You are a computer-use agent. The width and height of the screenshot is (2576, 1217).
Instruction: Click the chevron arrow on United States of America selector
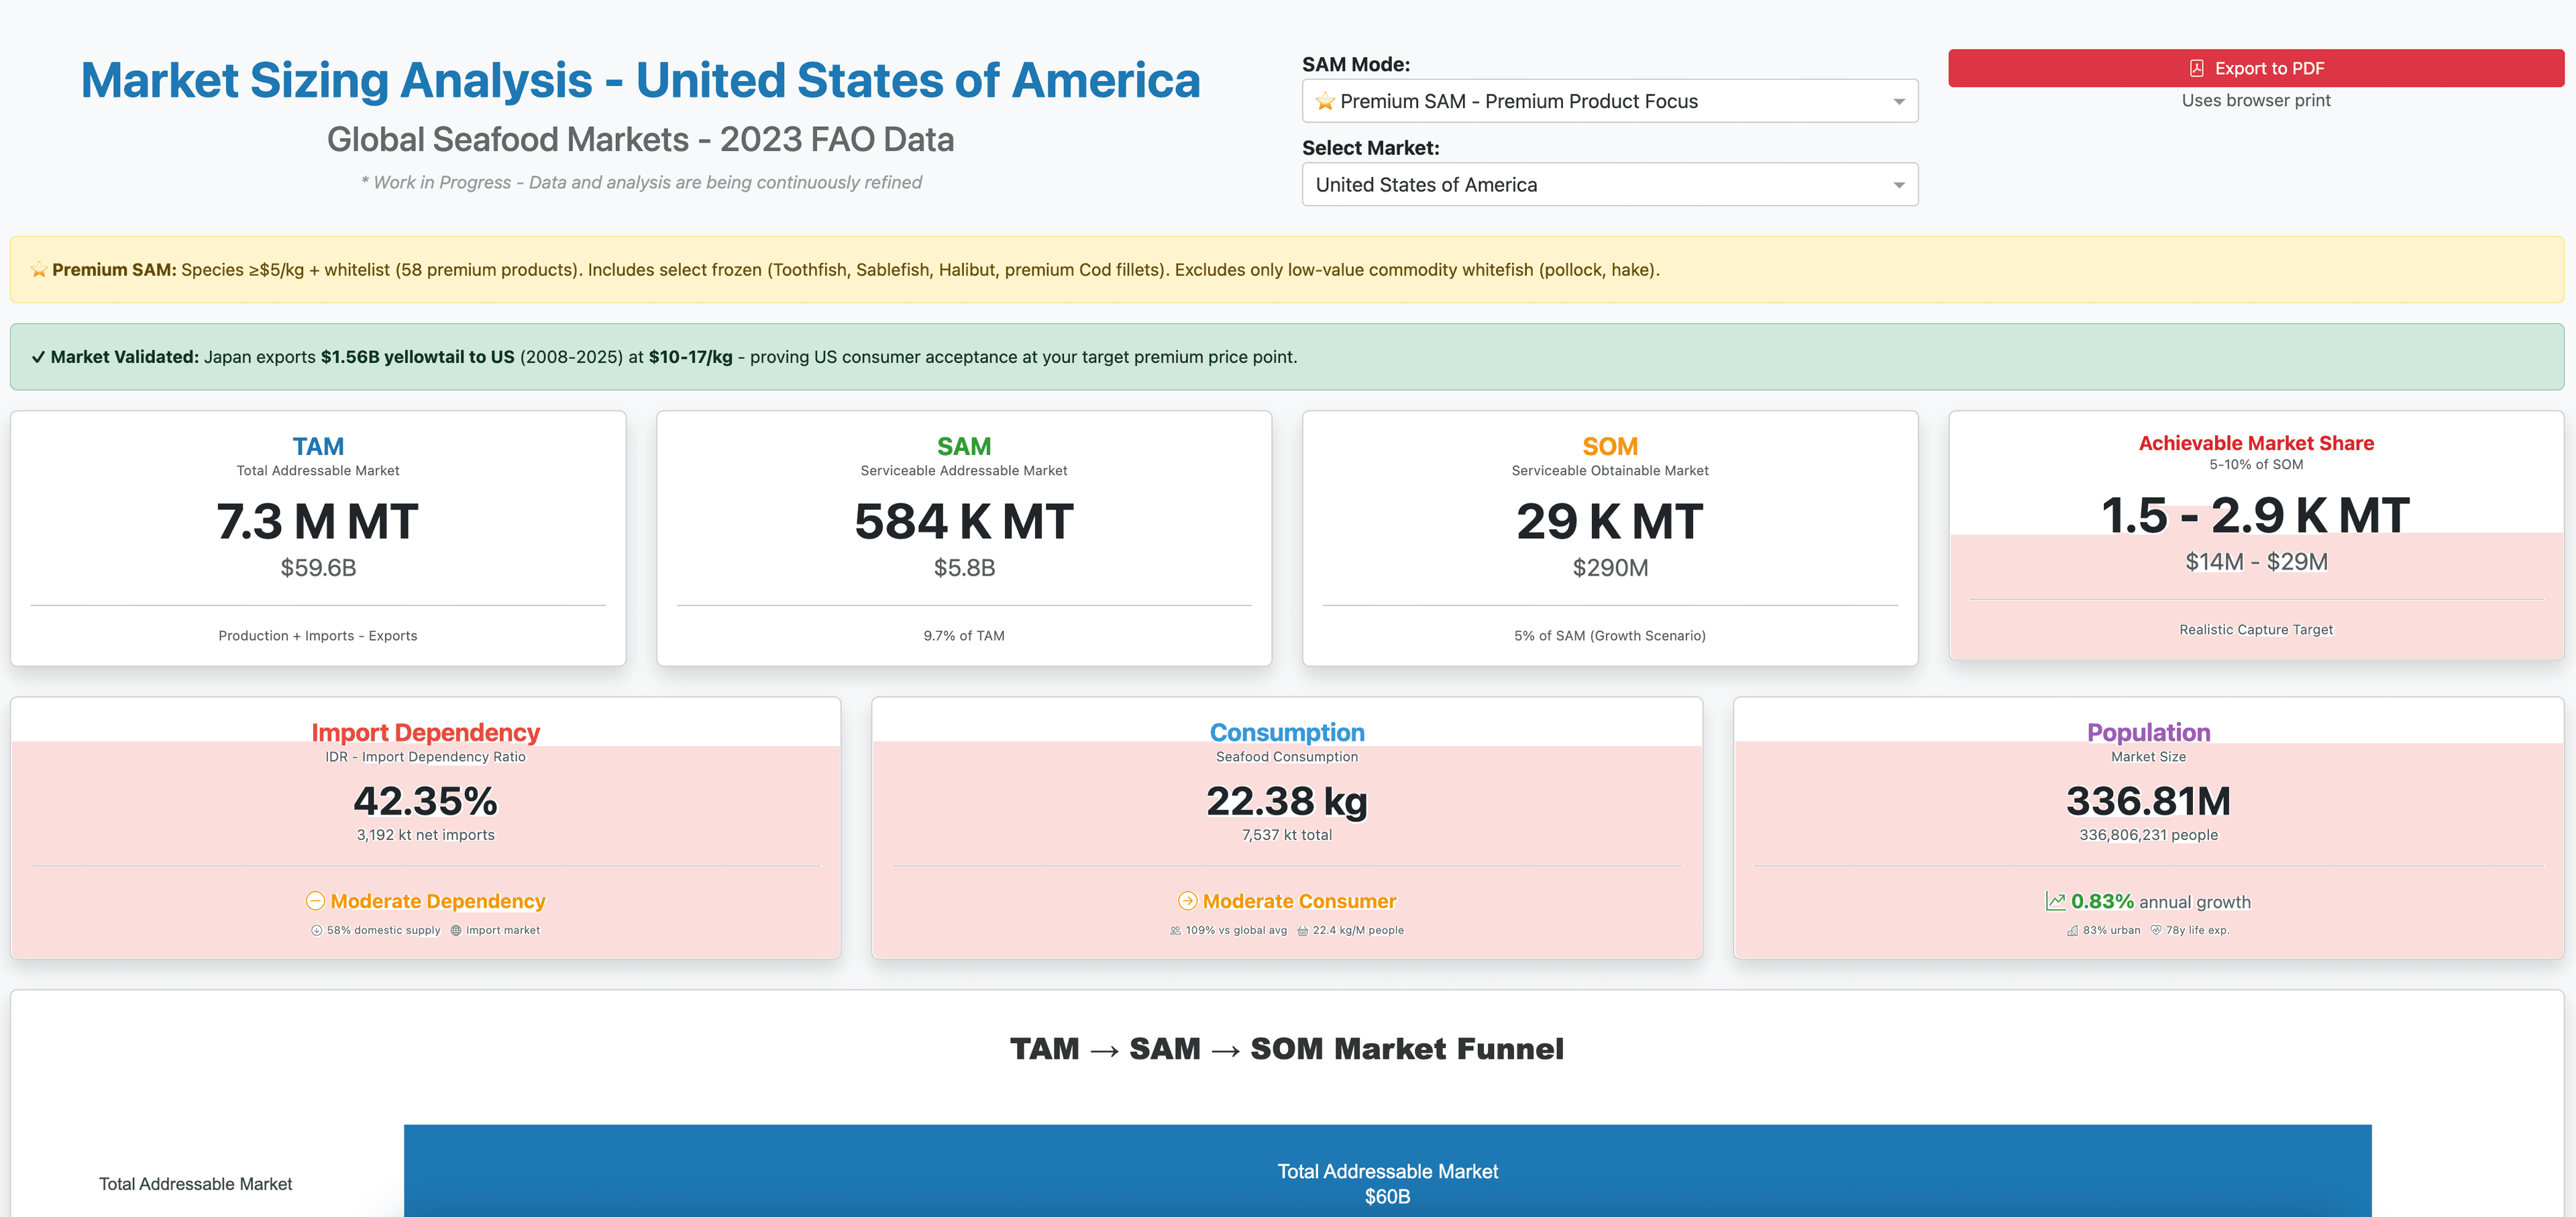pos(1899,184)
